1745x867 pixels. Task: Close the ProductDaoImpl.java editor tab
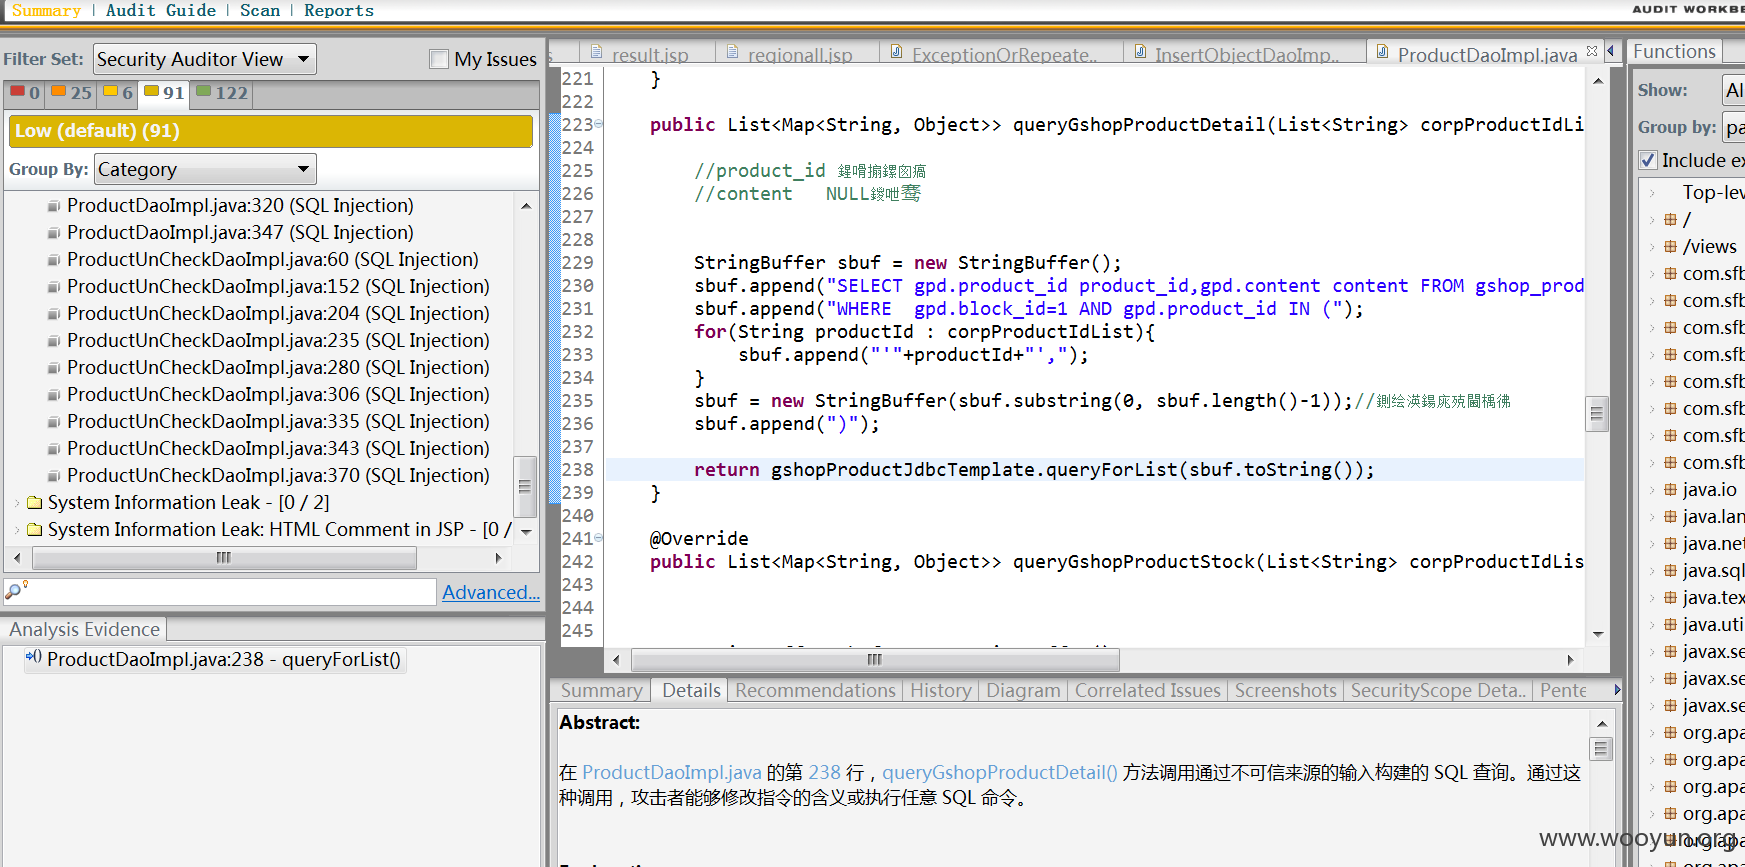point(1591,51)
